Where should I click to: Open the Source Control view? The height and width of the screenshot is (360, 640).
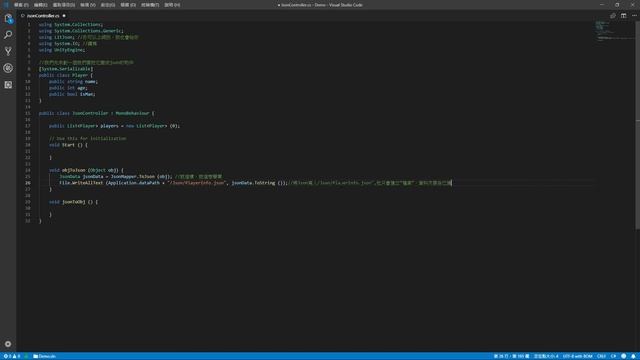coord(8,51)
